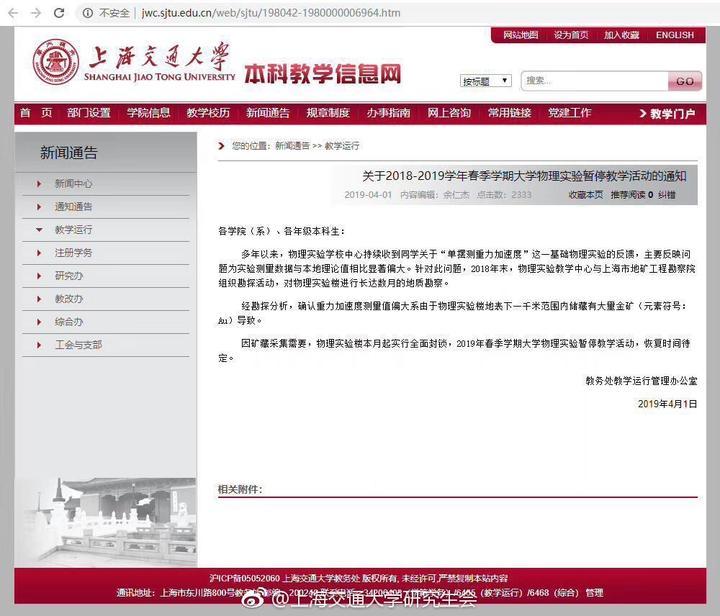720x616 pixels.
Task: Expand the 通知通告 sidebar item
Action: (x=39, y=207)
